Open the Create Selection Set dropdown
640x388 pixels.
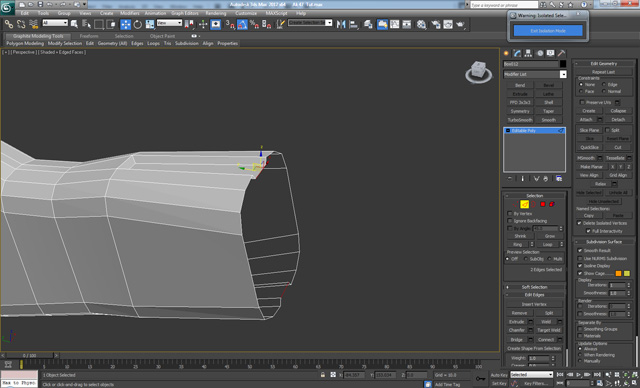pyautogui.click(x=310, y=23)
